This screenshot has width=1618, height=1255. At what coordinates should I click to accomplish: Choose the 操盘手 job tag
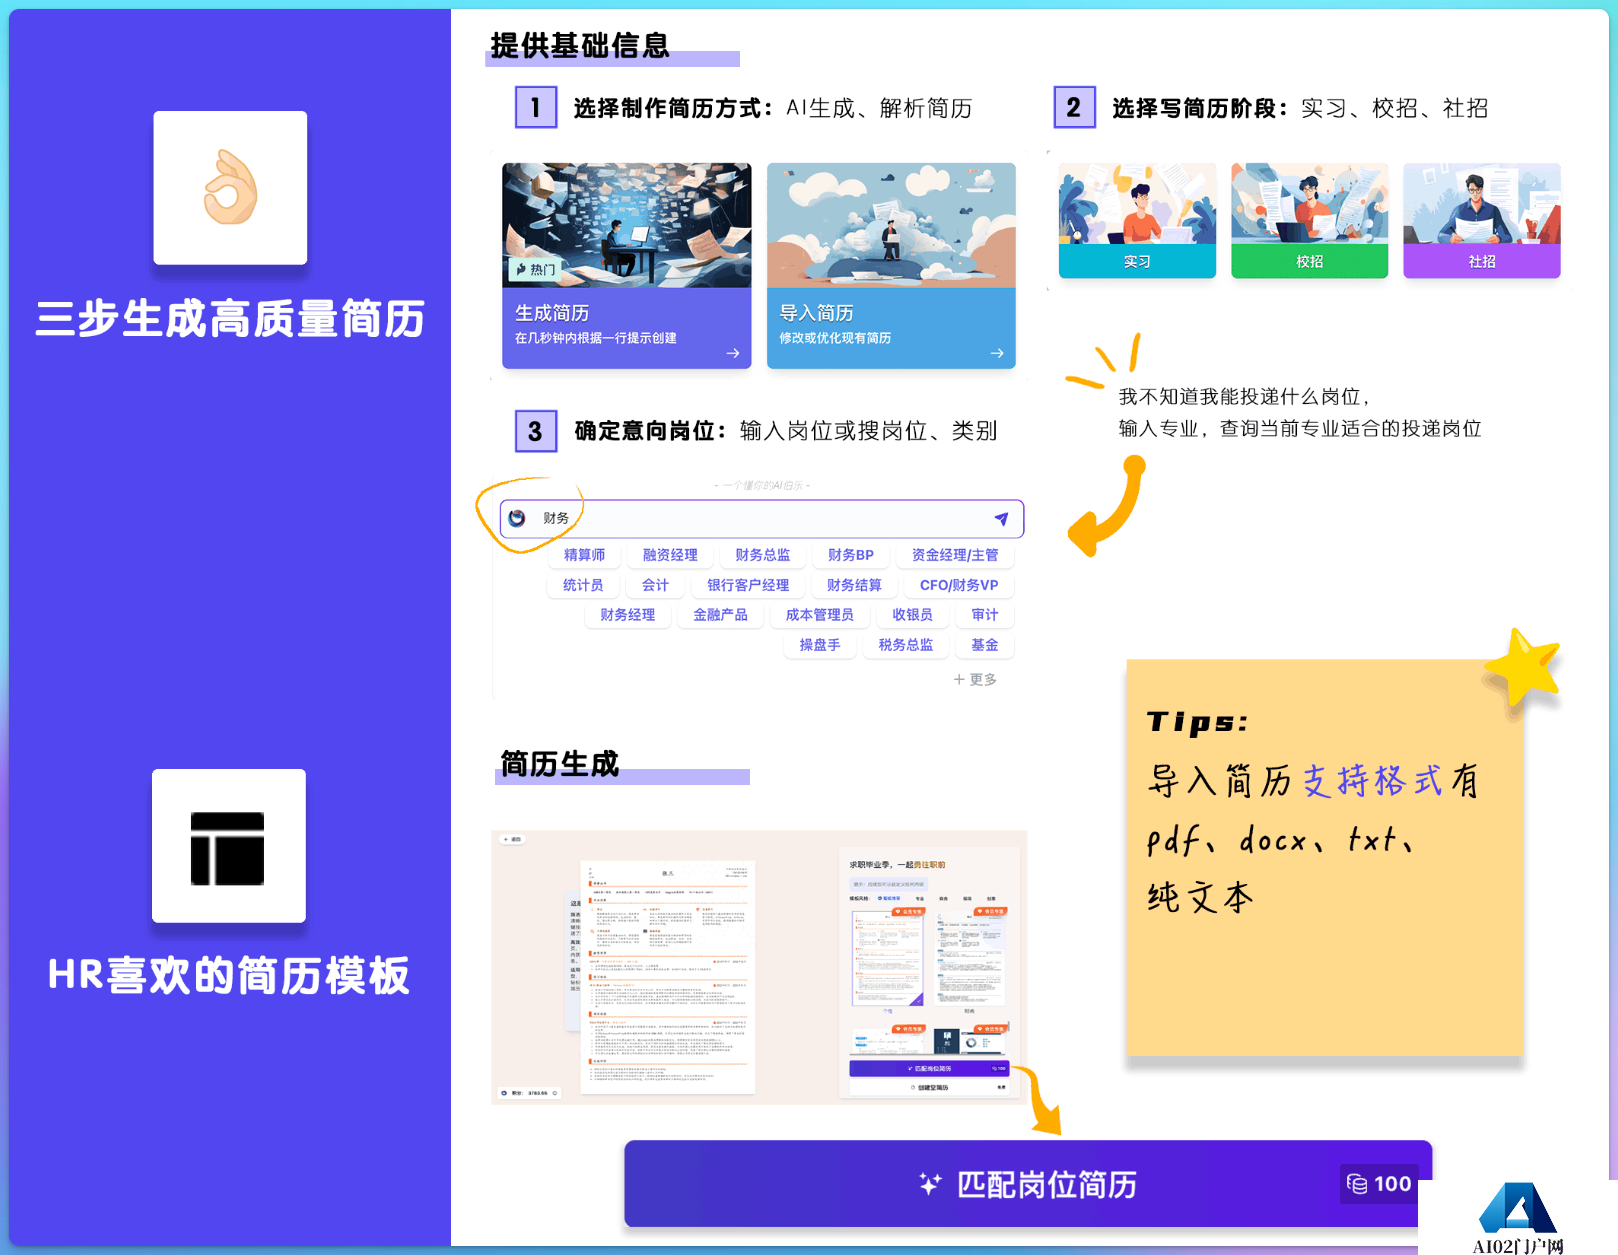coord(819,645)
